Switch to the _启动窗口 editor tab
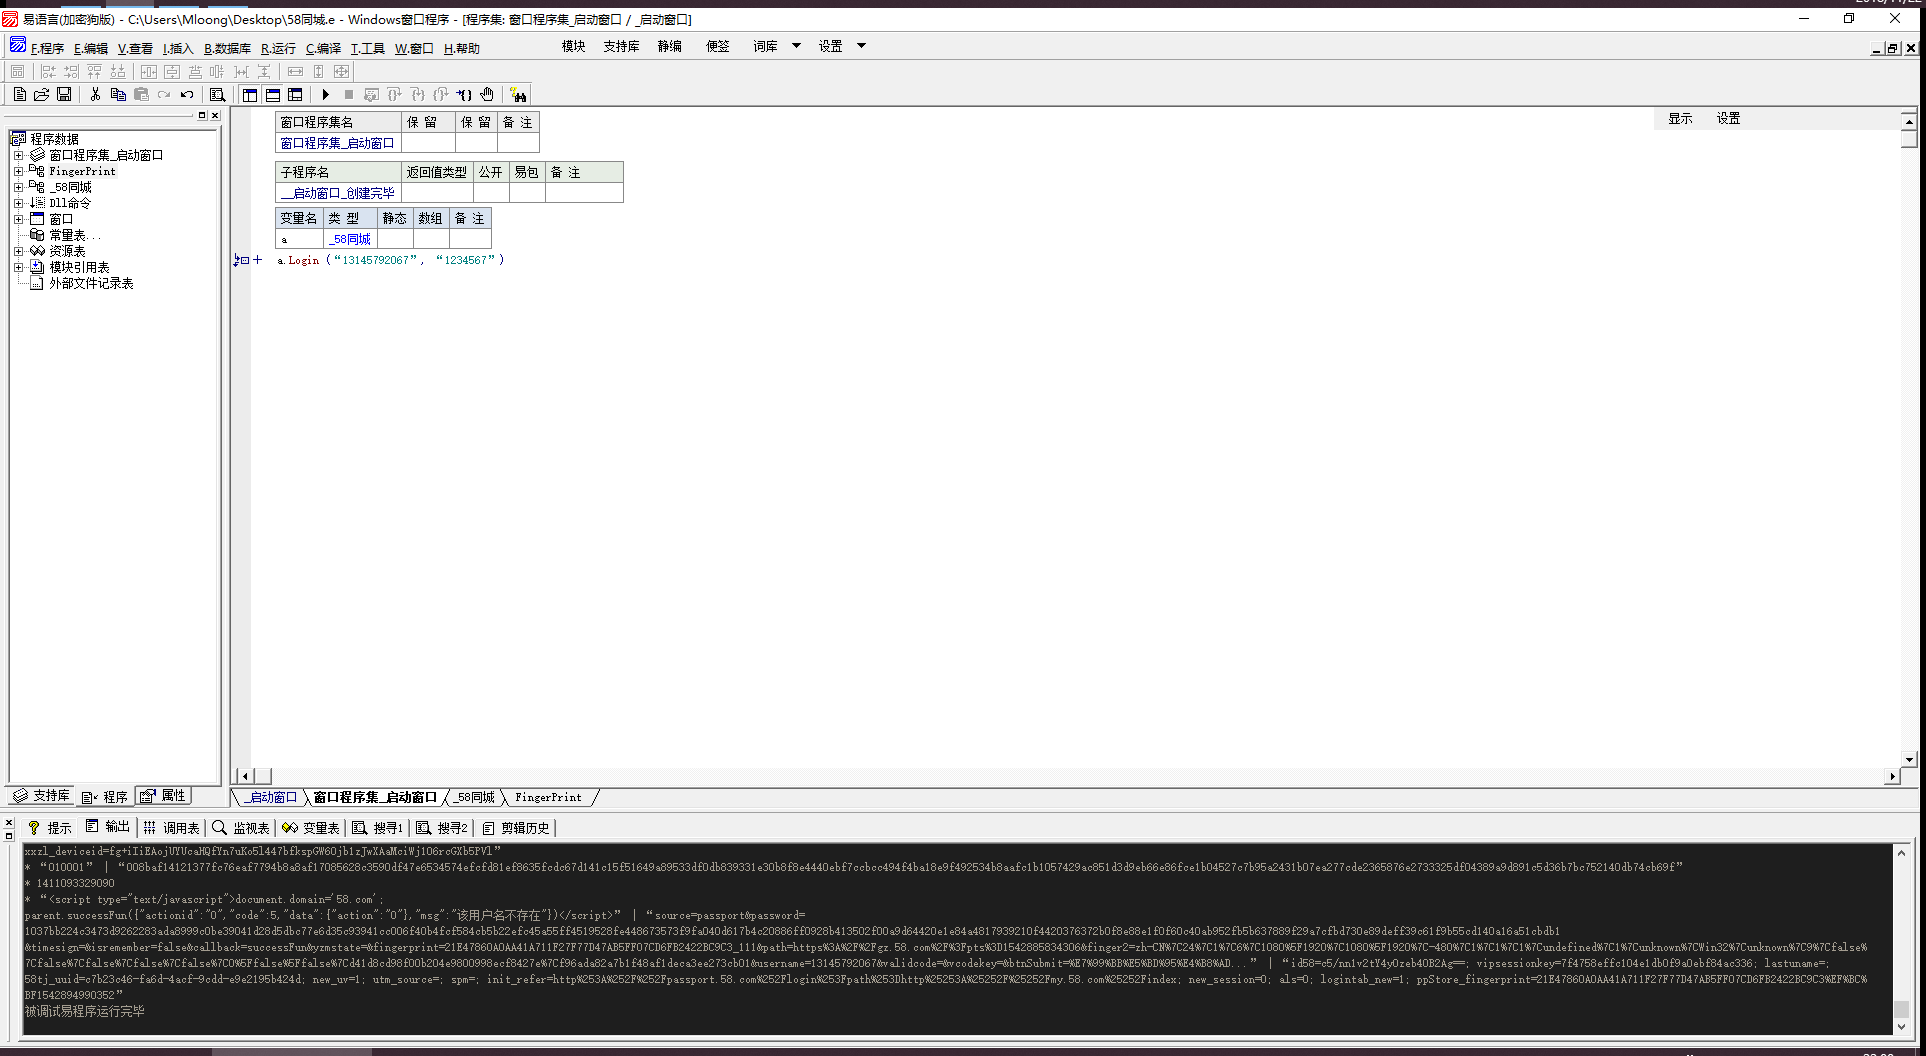The image size is (1926, 1056). [270, 797]
